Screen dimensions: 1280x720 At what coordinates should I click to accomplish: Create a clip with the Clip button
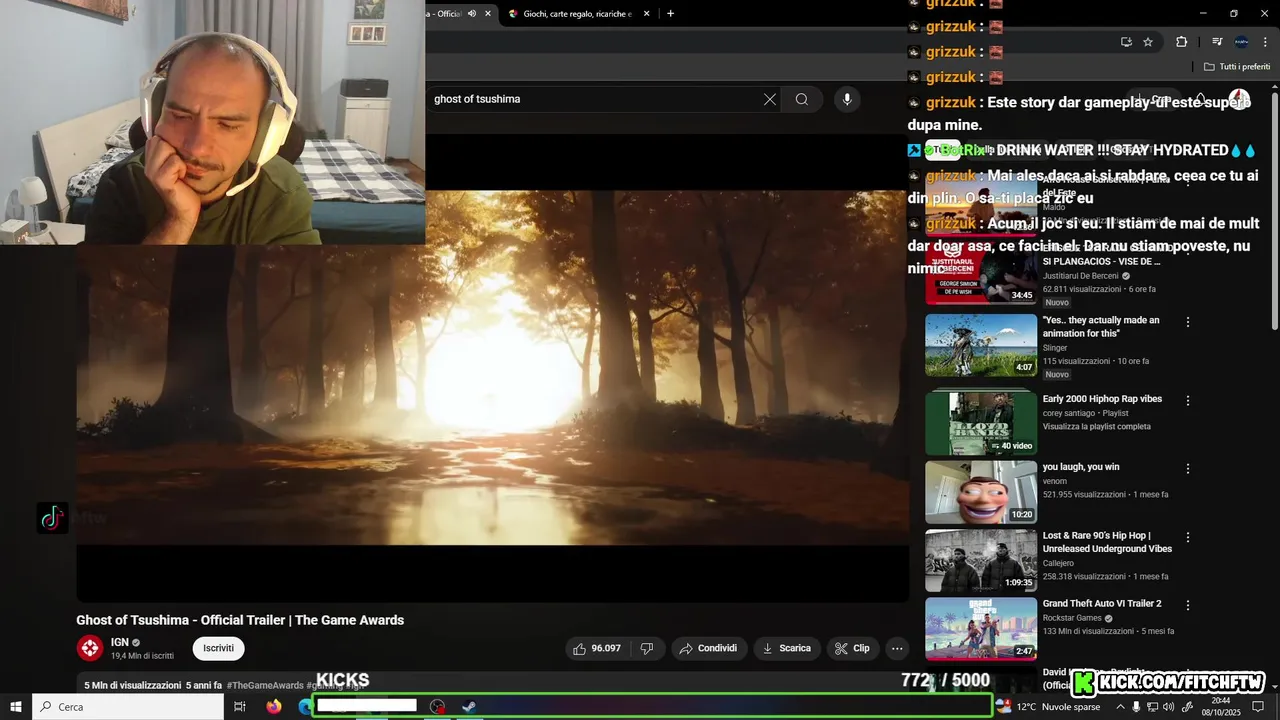pyautogui.click(x=853, y=648)
